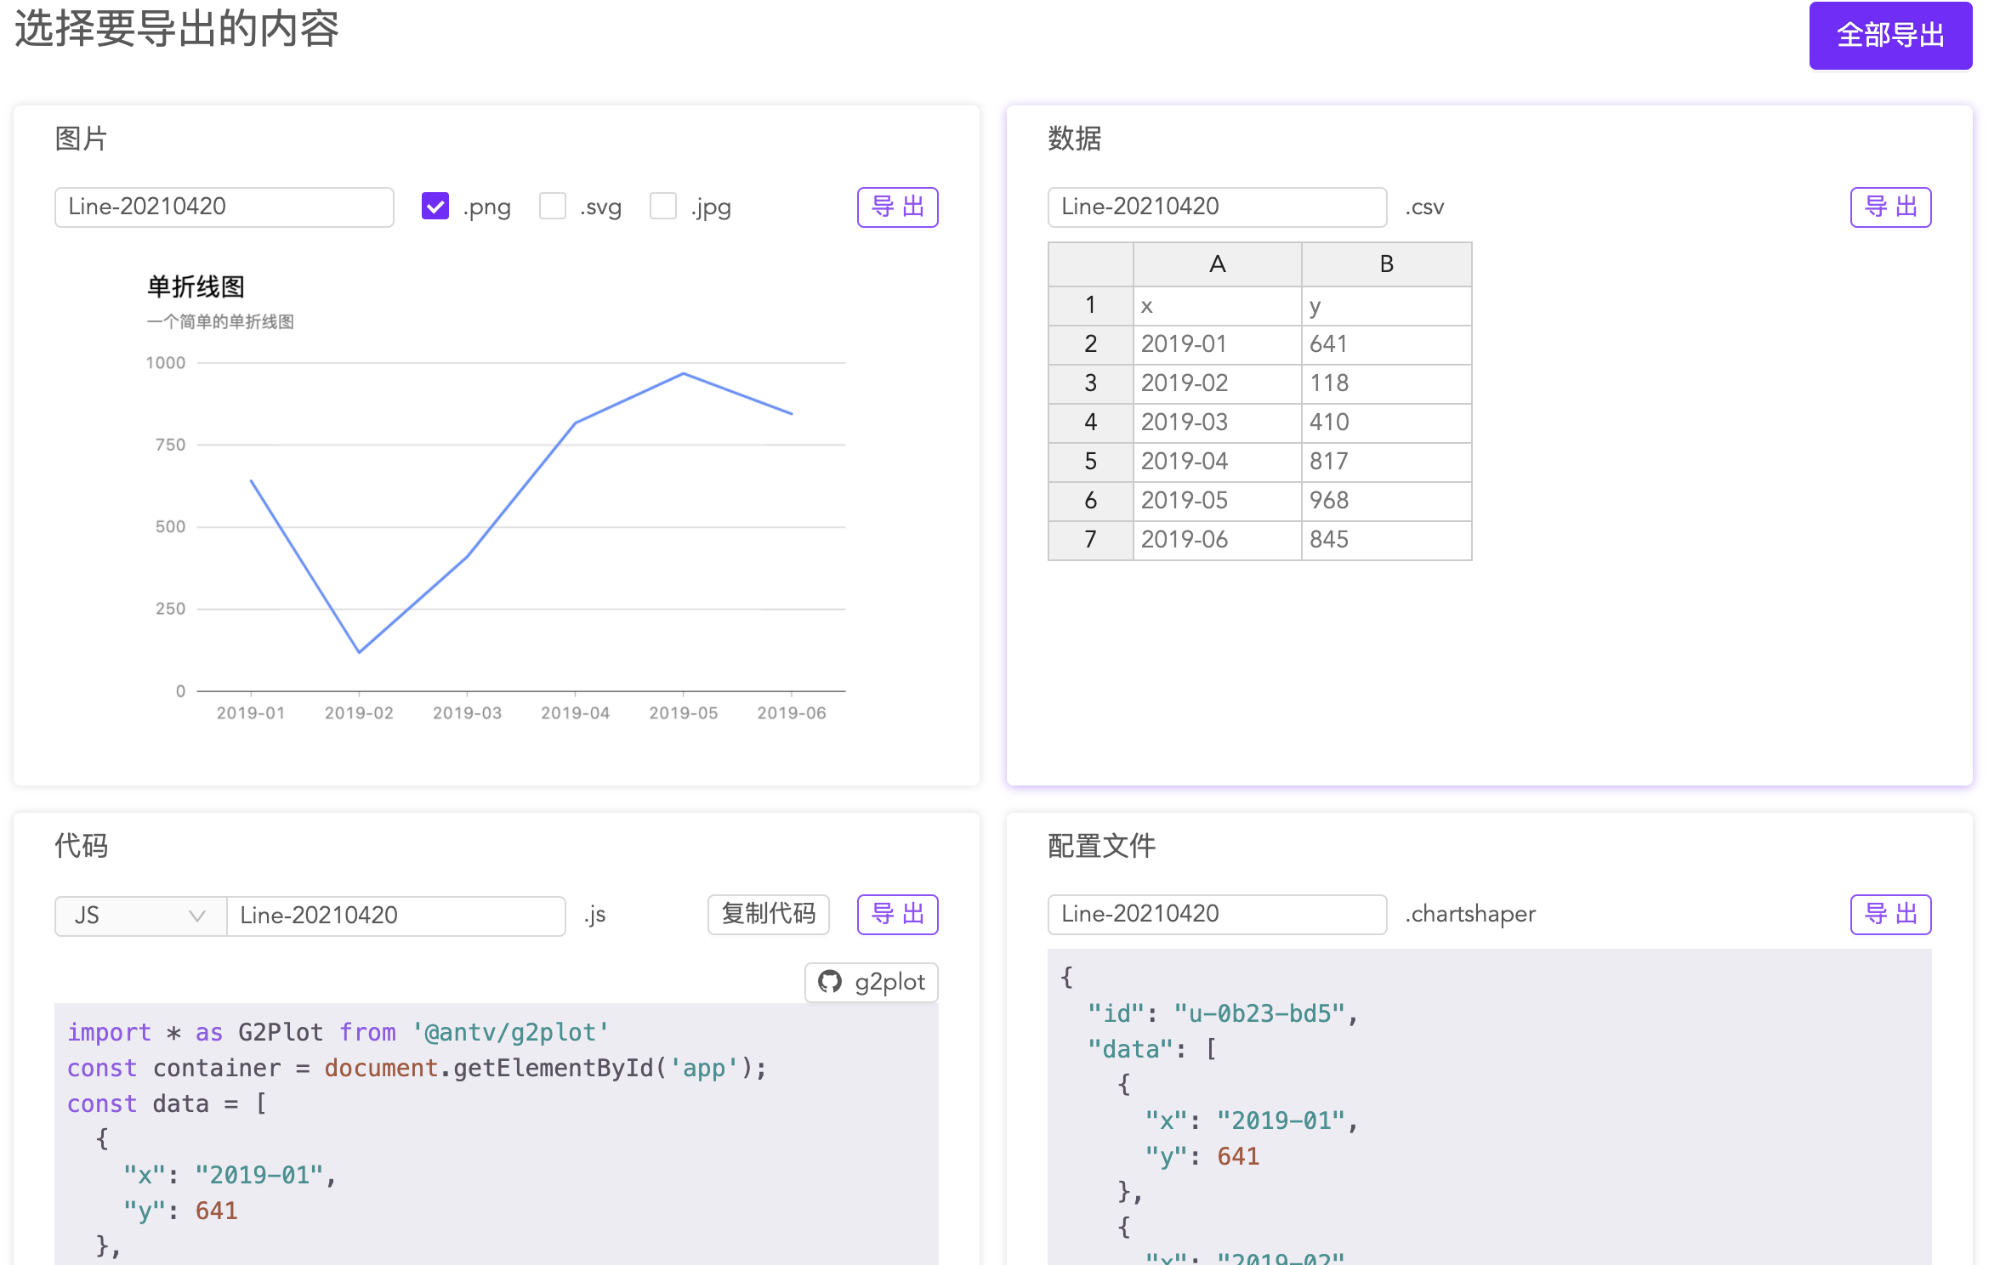Image resolution: width=2000 pixels, height=1265 pixels.
Task: Click the y header cell
Action: tap(1386, 305)
